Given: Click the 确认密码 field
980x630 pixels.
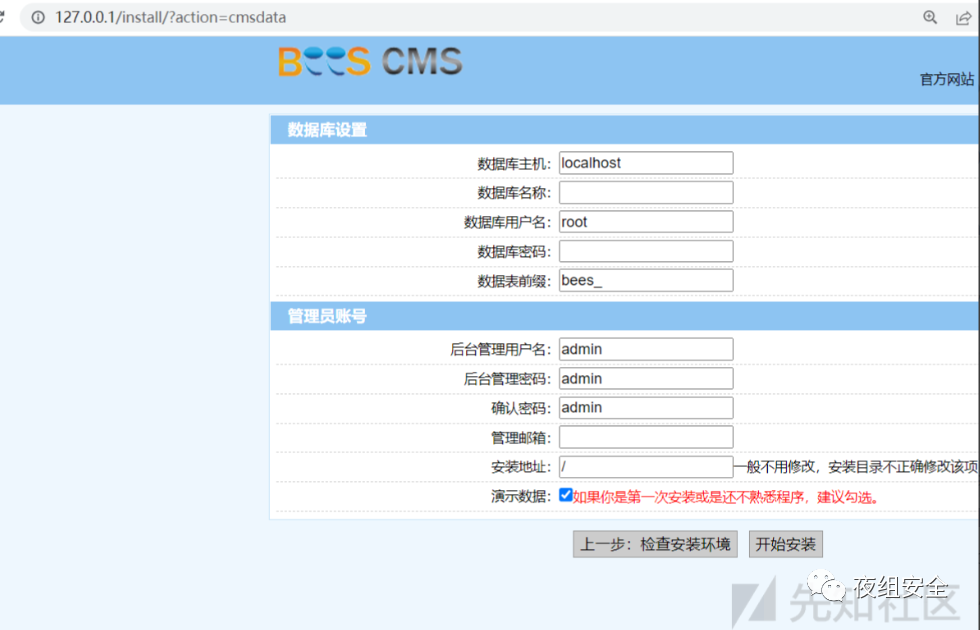Looking at the screenshot, I should 646,408.
